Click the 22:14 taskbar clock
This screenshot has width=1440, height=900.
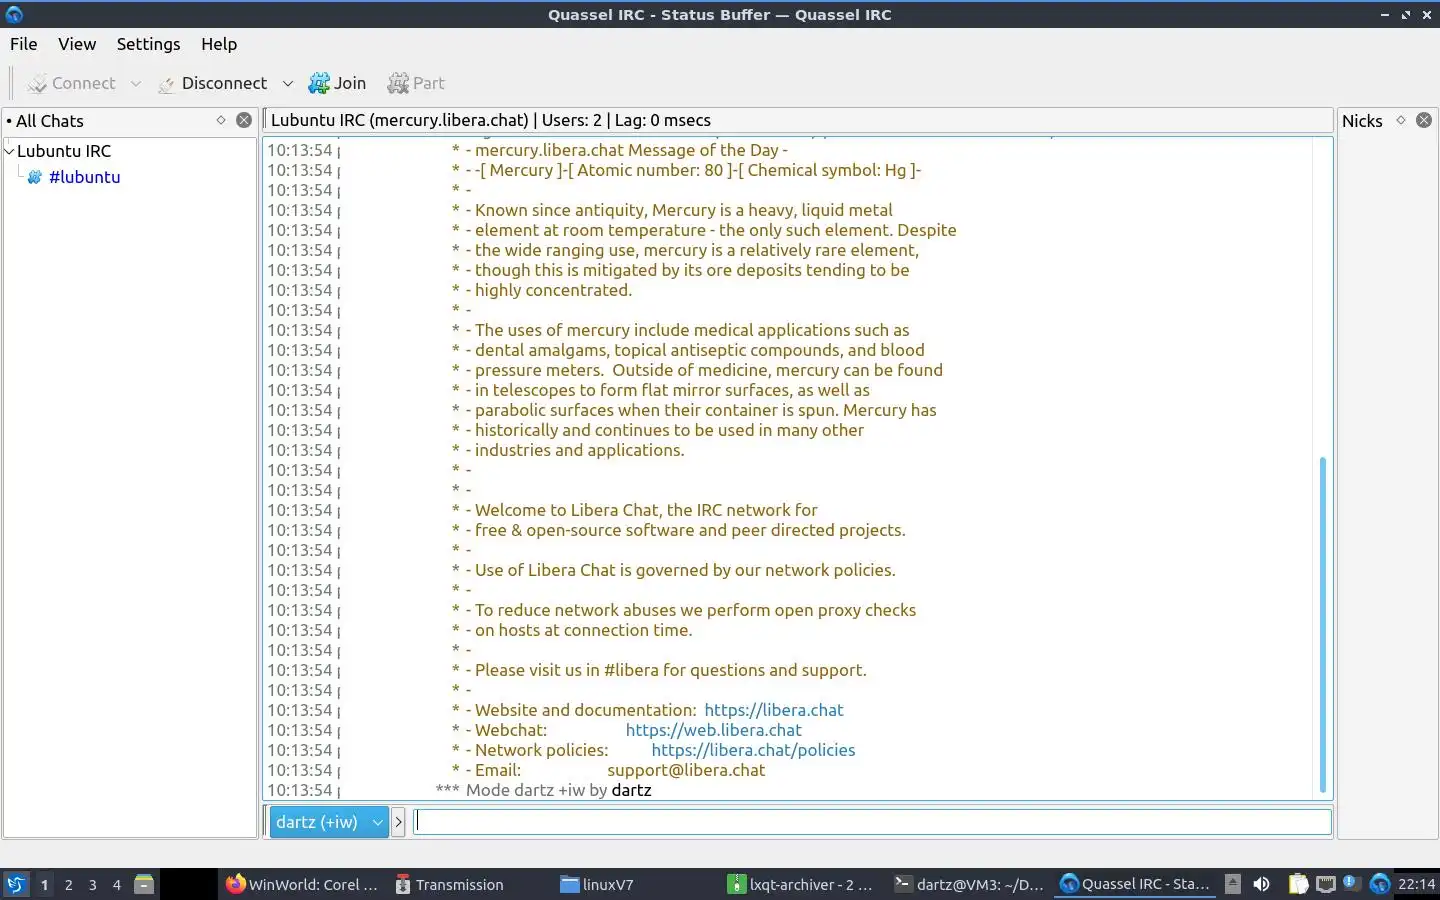click(x=1416, y=884)
